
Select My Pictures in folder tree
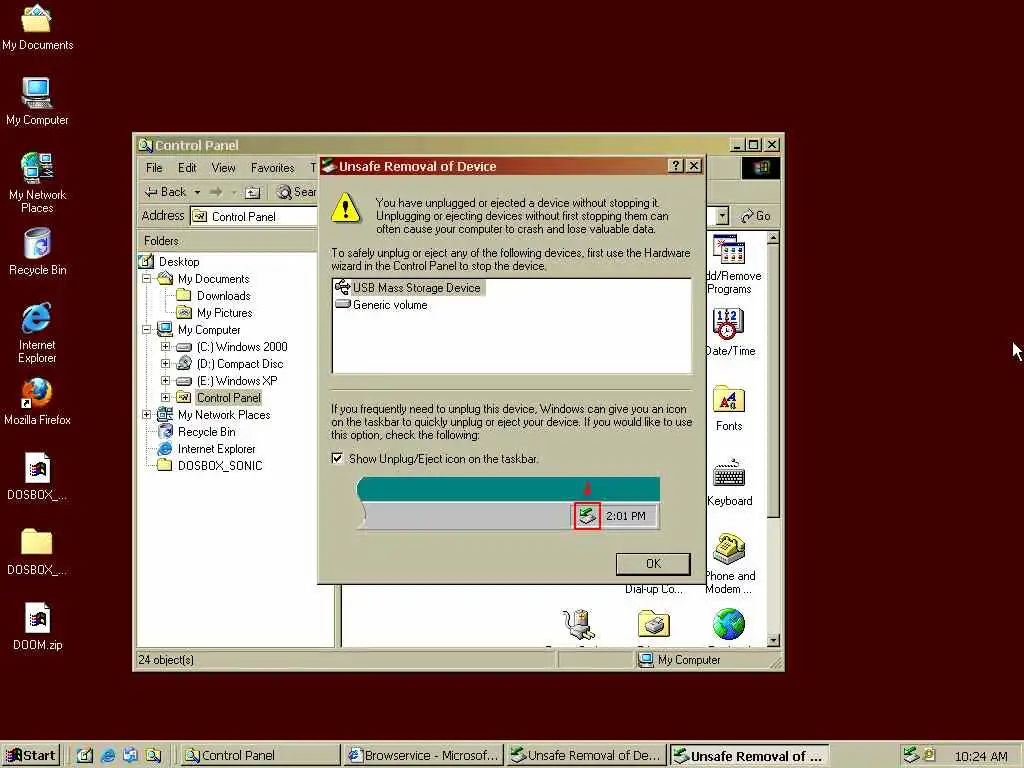pos(225,313)
